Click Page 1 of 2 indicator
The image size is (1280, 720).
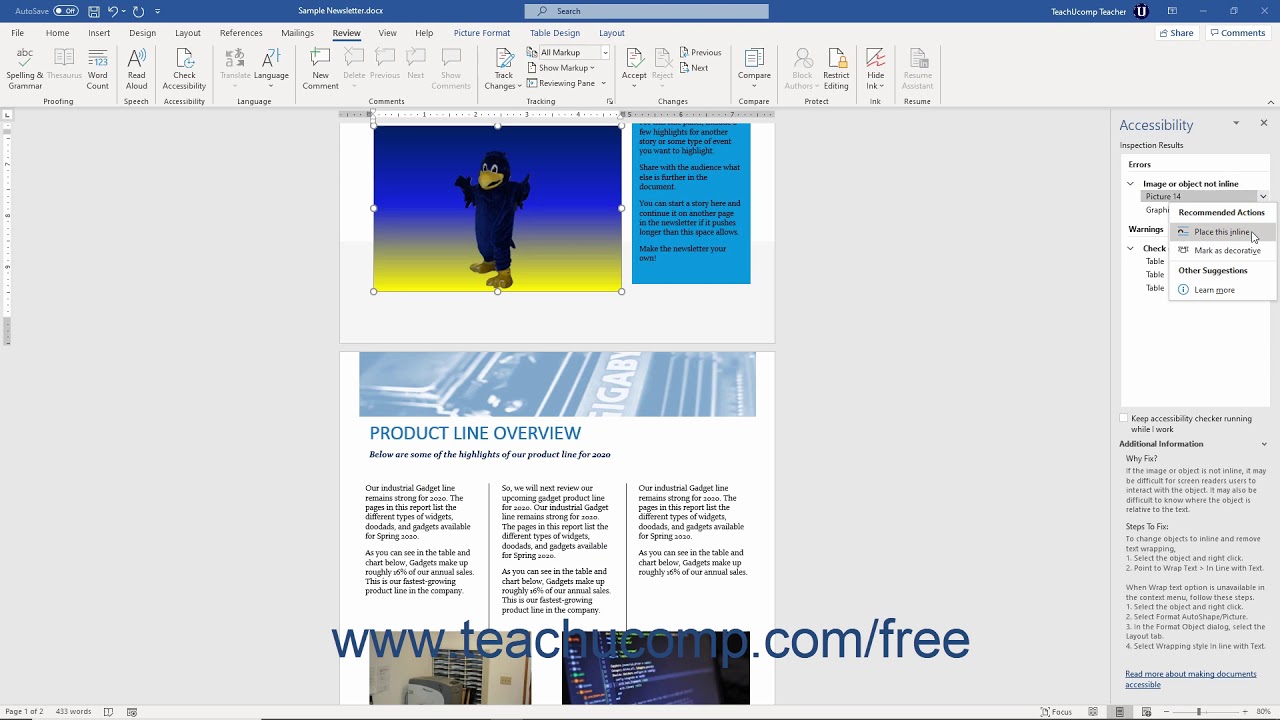22,712
